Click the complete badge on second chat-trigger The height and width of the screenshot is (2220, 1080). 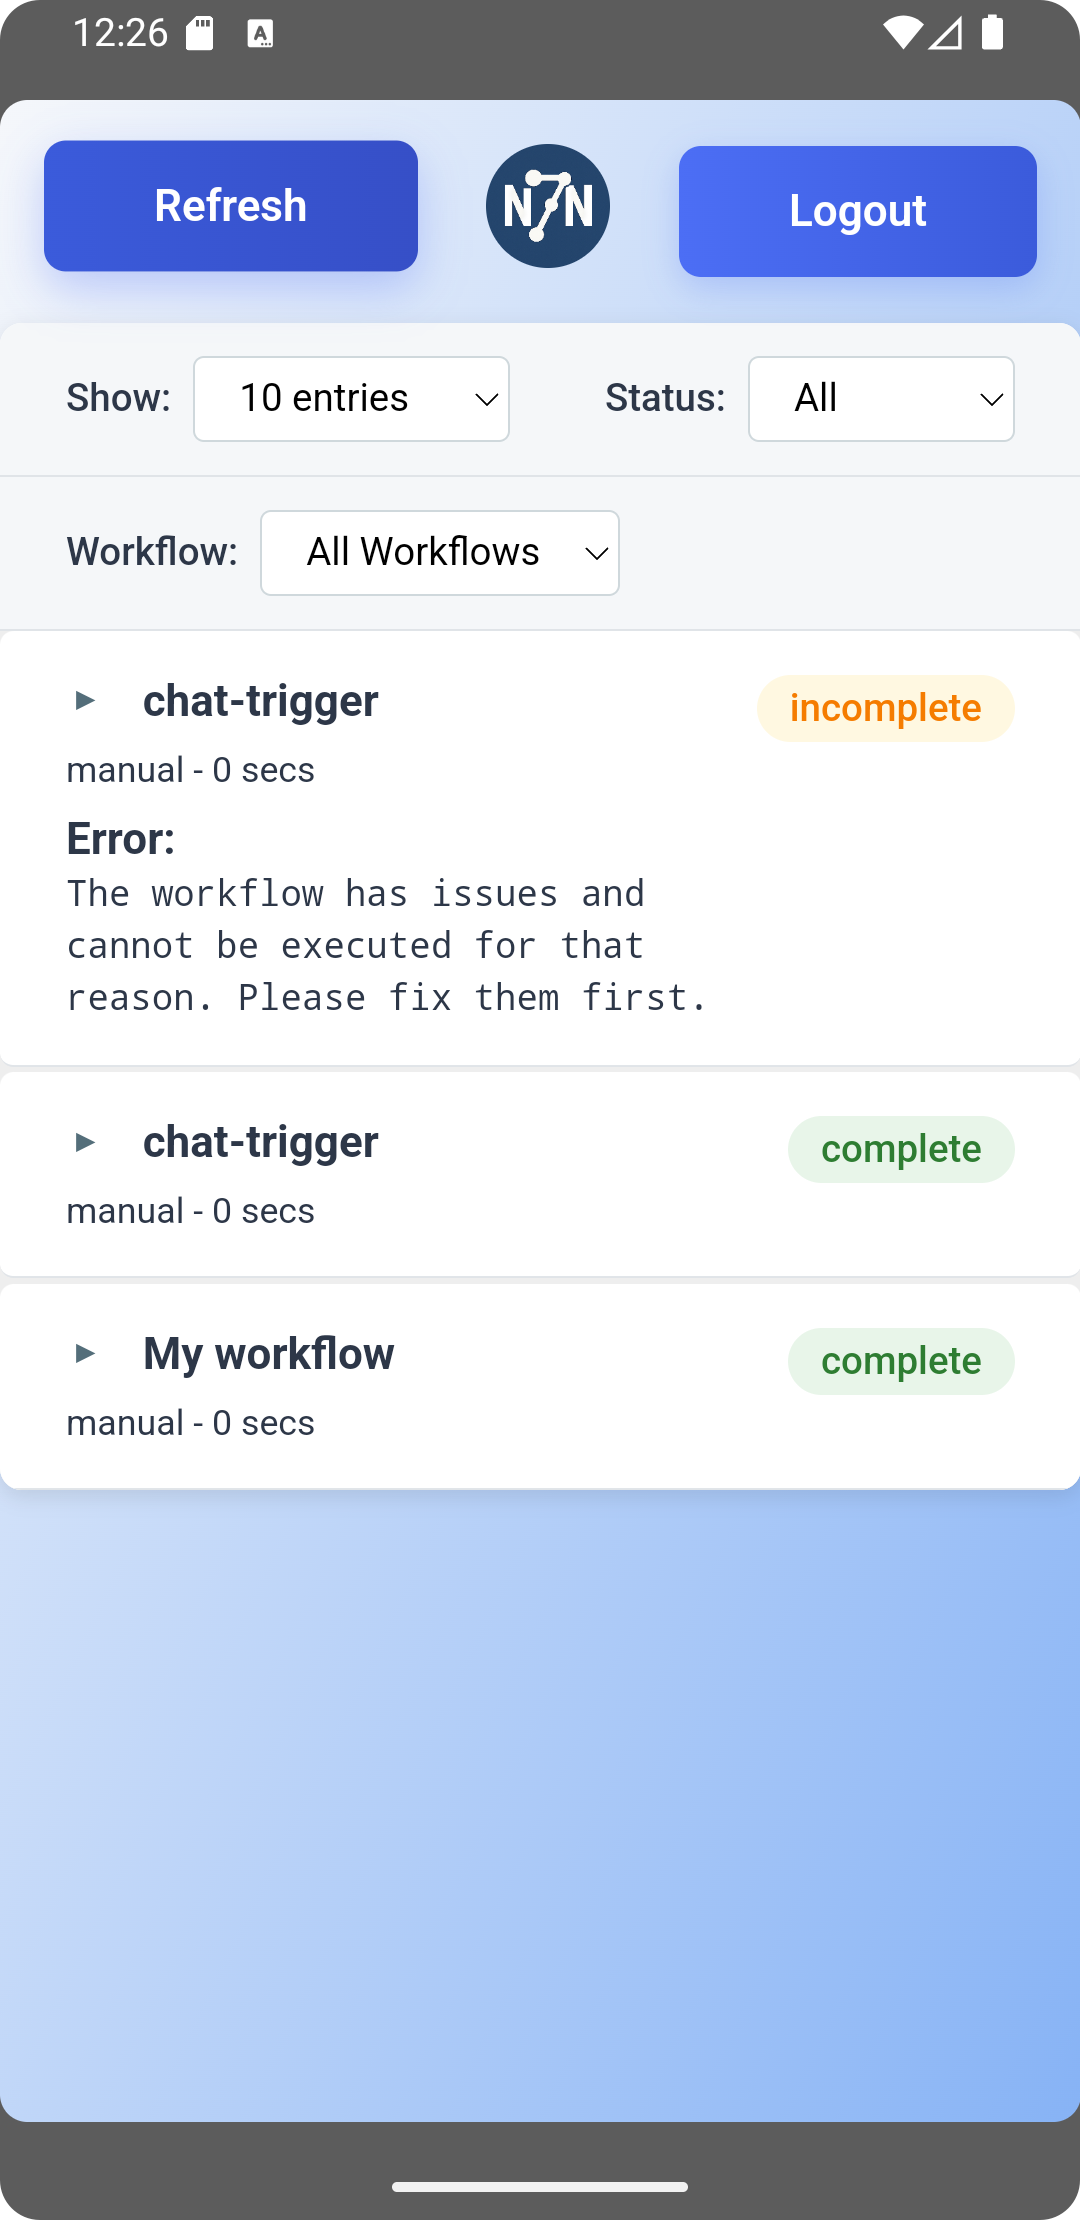point(900,1148)
